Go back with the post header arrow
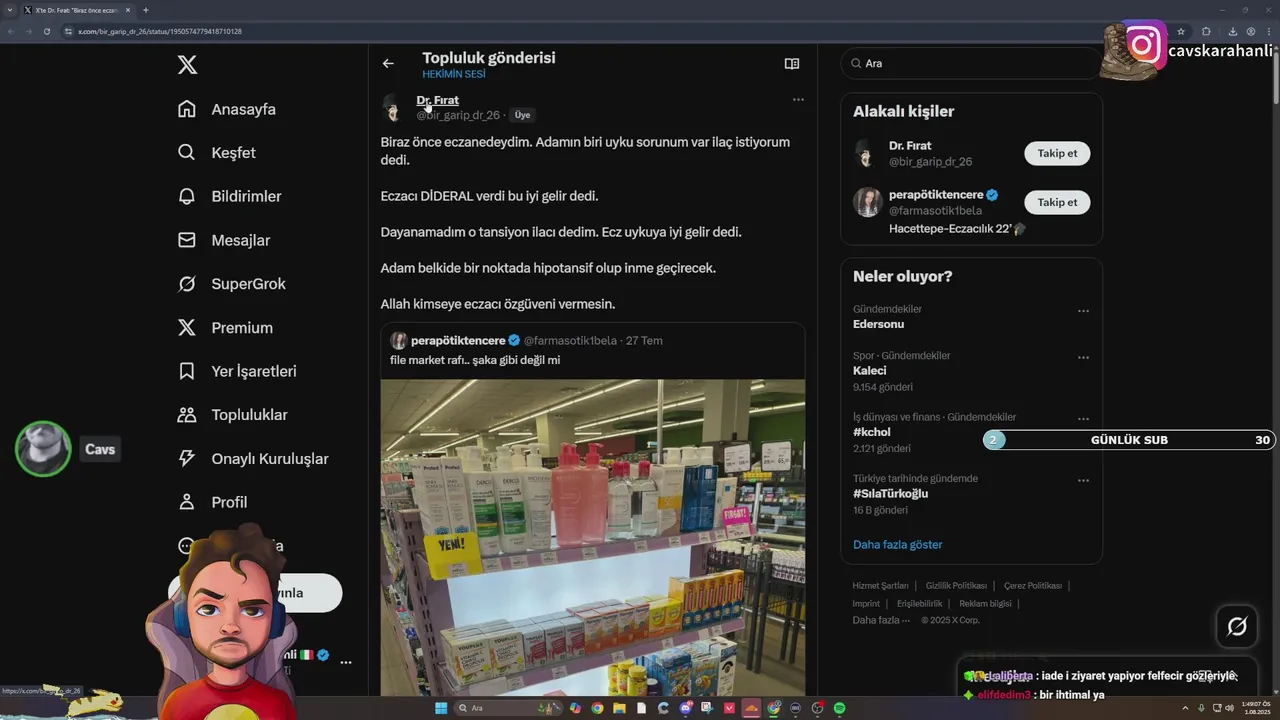Image resolution: width=1280 pixels, height=720 pixels. pos(388,63)
